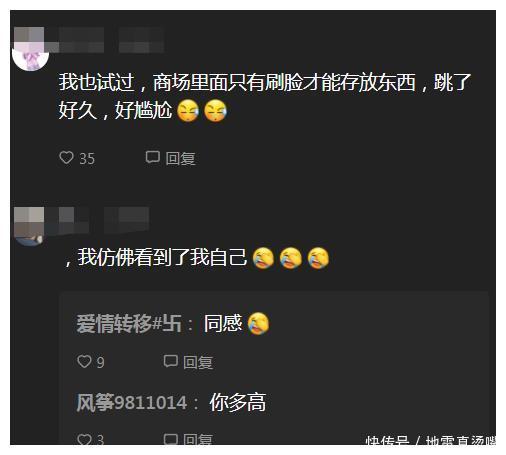
Task: Like the 你多高 reply with 3 likes
Action: coord(84,439)
